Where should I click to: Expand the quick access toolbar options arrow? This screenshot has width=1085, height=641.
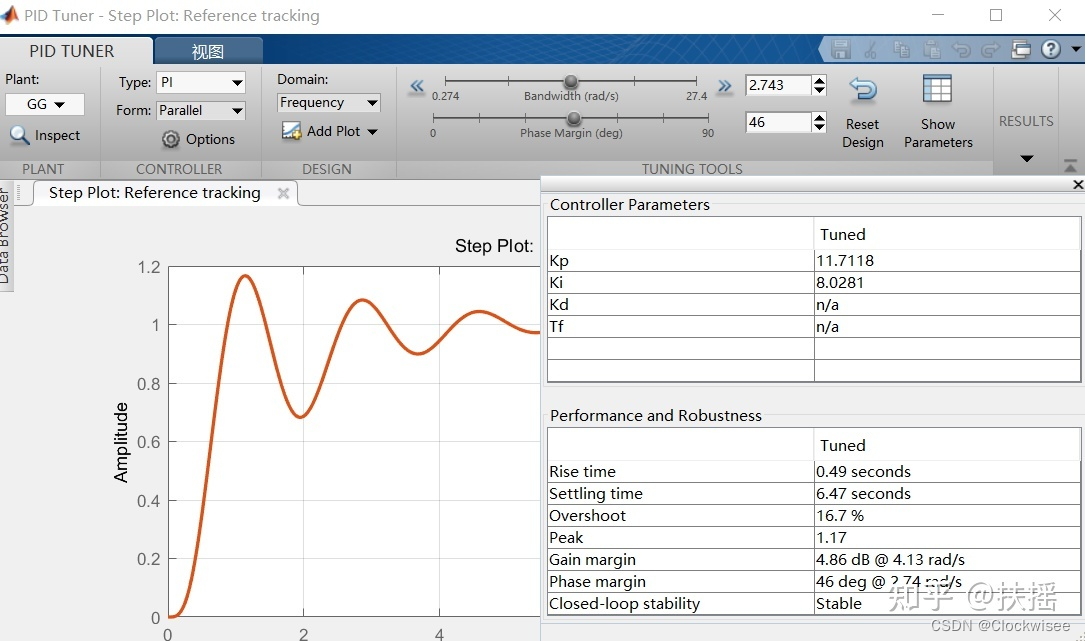[1076, 49]
